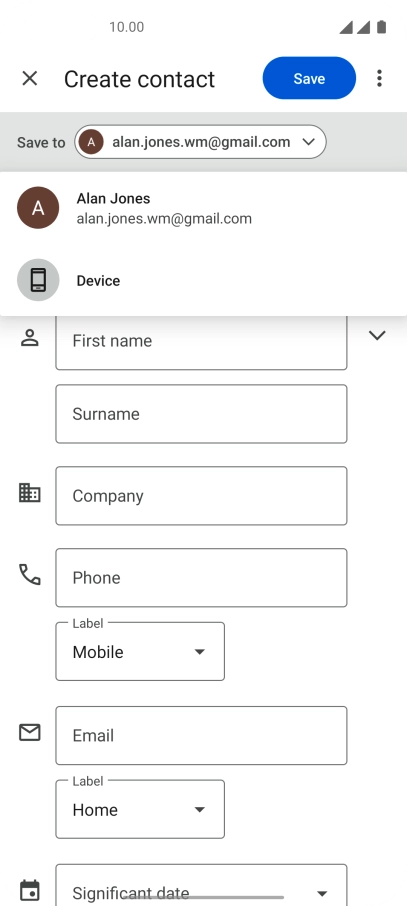This screenshot has height=906, width=407.
Task: Focus the Phone number field
Action: pos(201,578)
